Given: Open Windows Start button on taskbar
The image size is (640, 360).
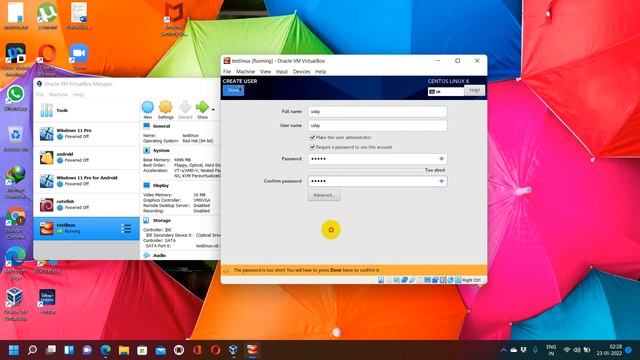Looking at the screenshot, I should (x=14, y=350).
